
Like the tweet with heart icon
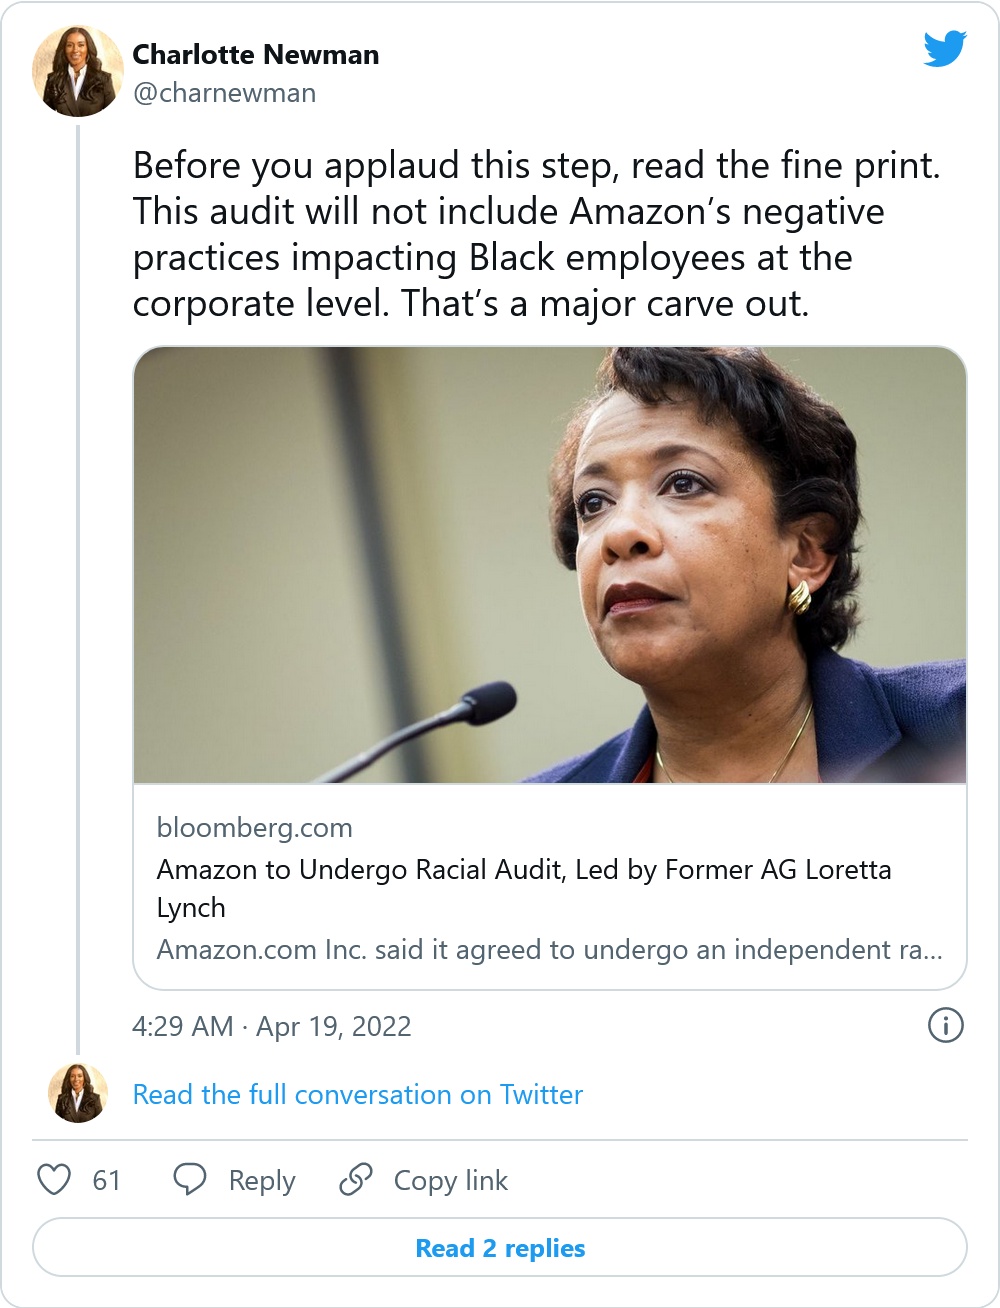tap(54, 1180)
